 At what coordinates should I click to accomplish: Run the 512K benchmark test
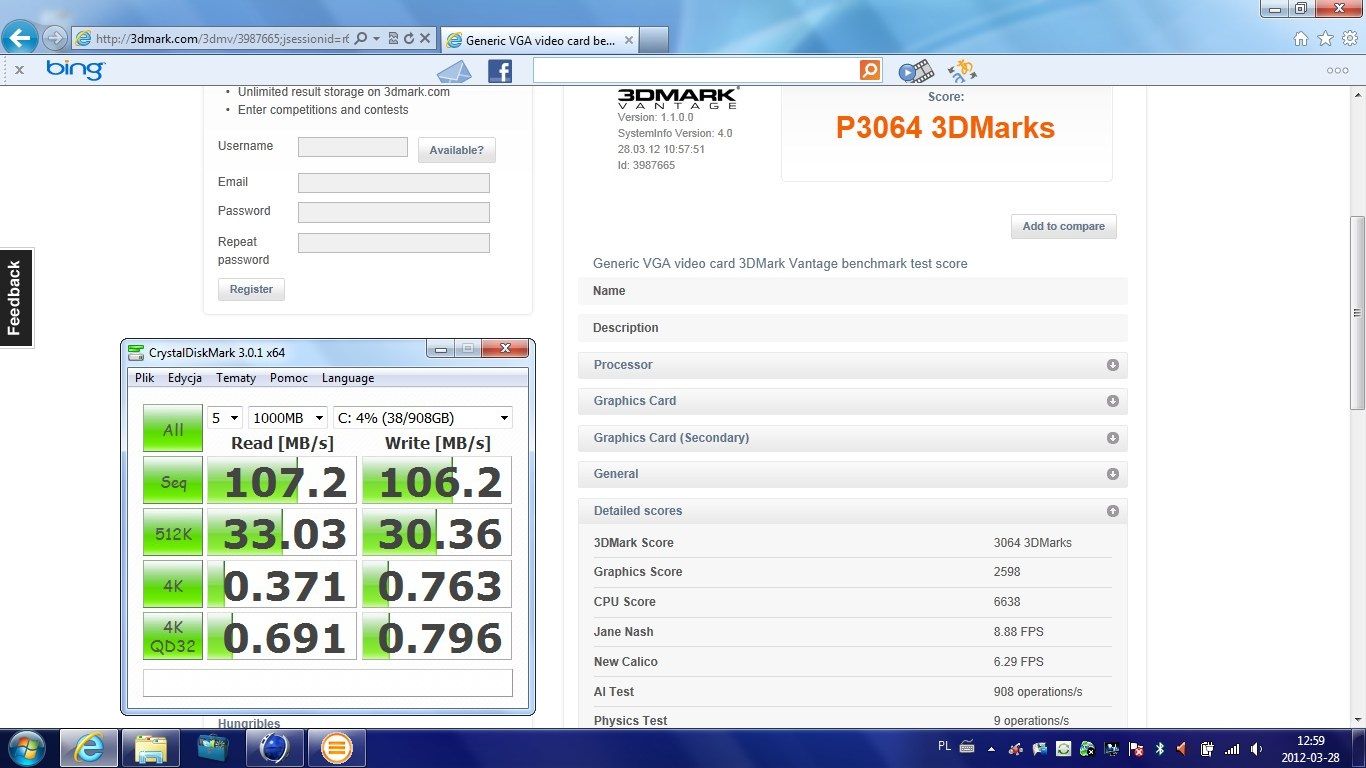pos(173,533)
